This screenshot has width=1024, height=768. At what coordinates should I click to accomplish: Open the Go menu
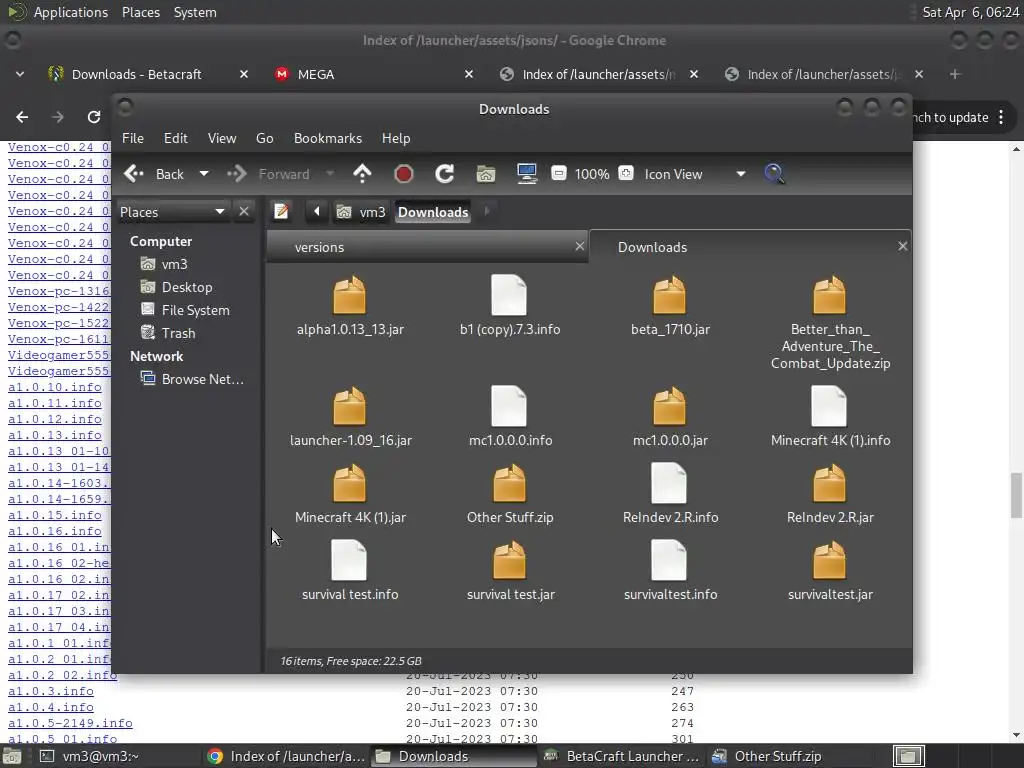tap(264, 138)
